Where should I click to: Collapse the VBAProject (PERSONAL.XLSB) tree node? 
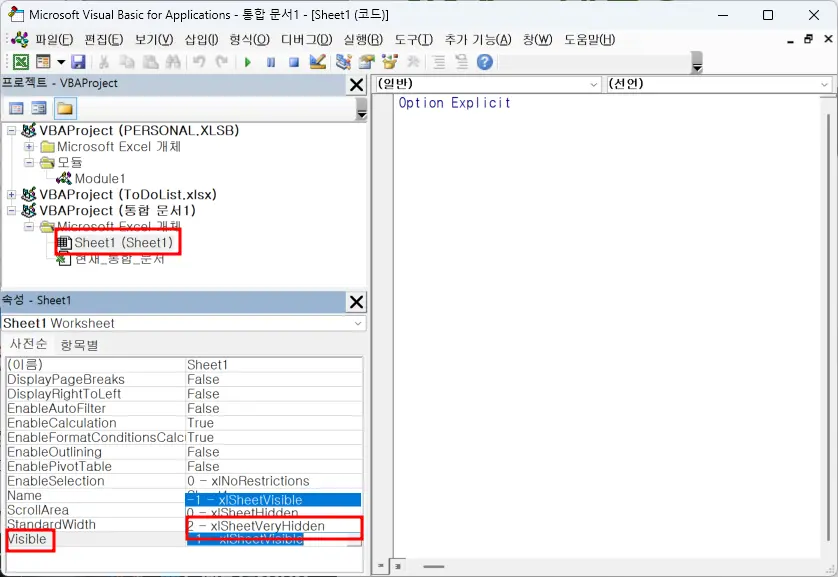12,131
